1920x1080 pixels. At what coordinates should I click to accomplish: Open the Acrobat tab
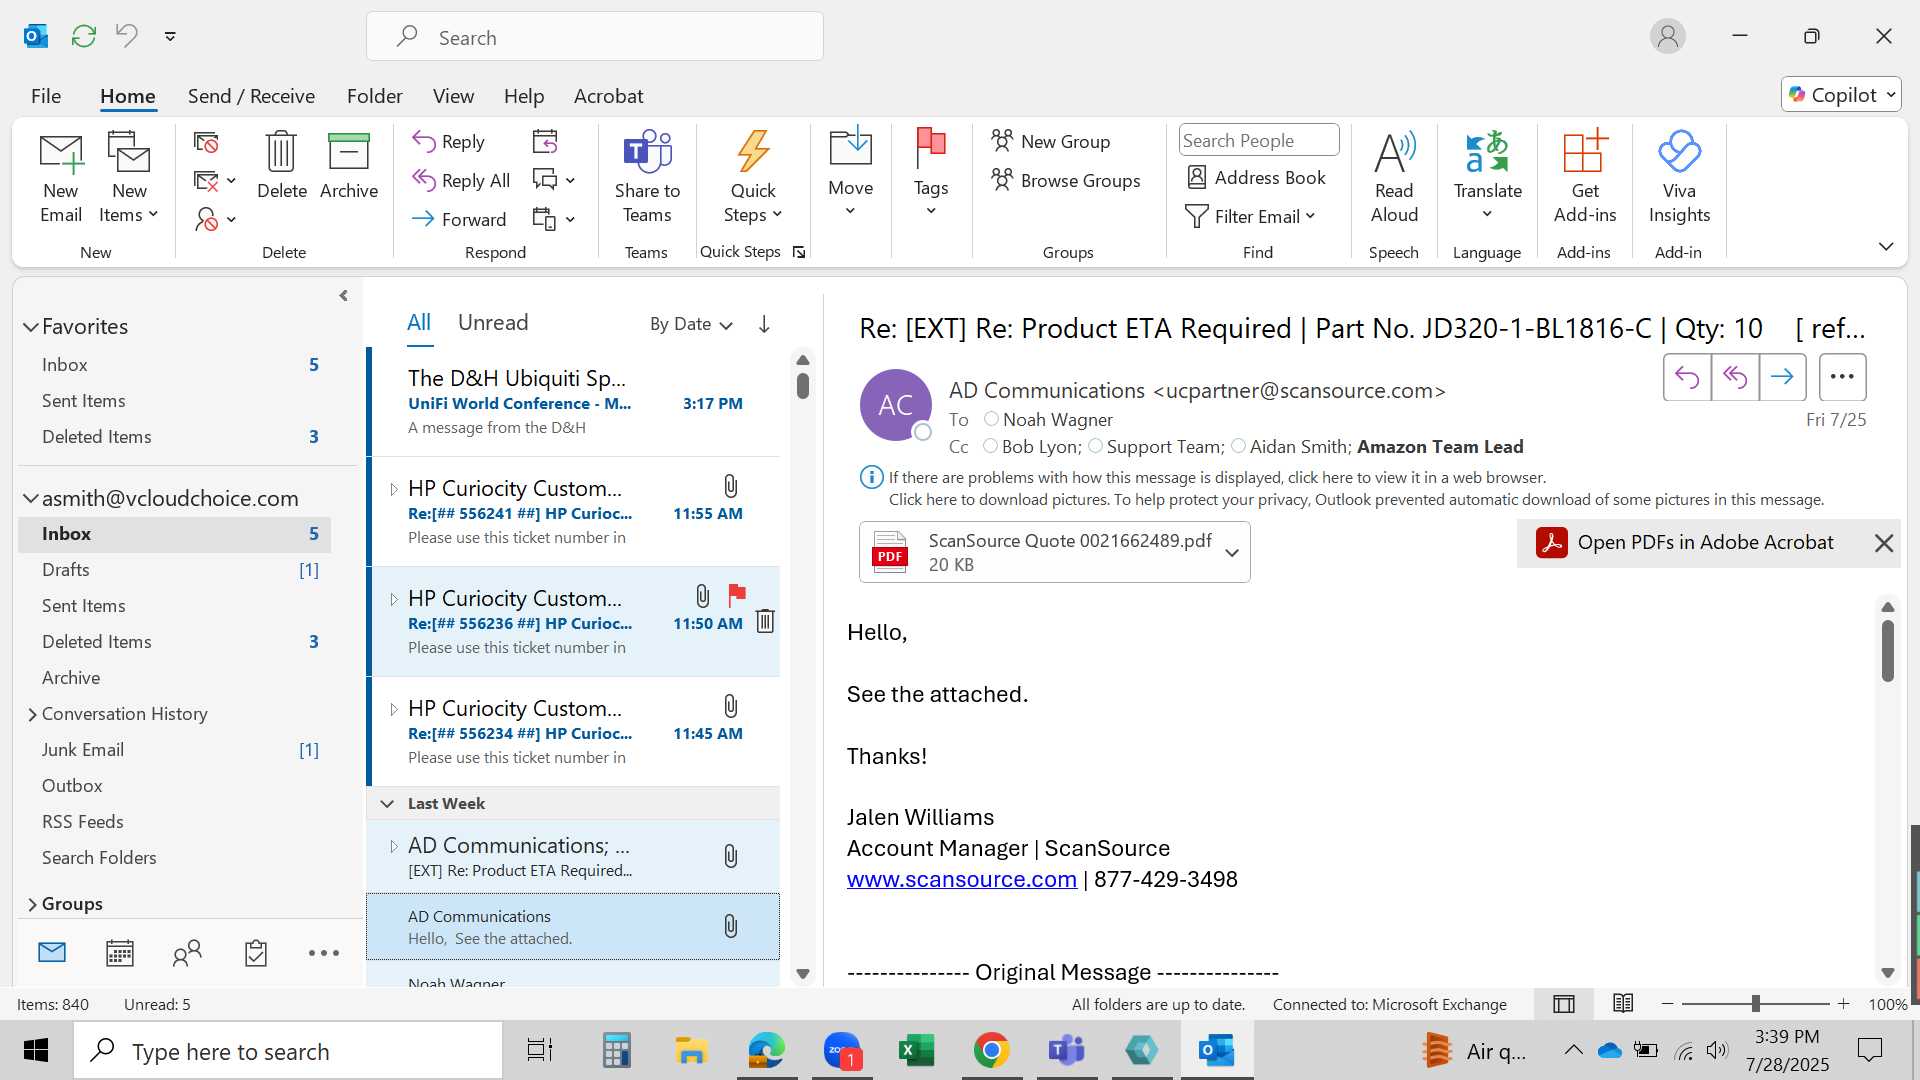pos(608,96)
